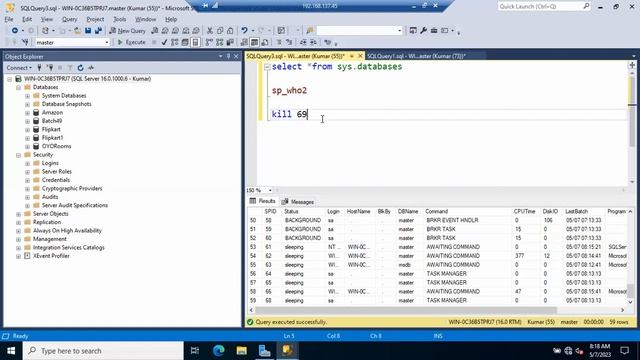Open the Connect dropdown in Object Explorer
The image size is (640, 360).
[19, 68]
